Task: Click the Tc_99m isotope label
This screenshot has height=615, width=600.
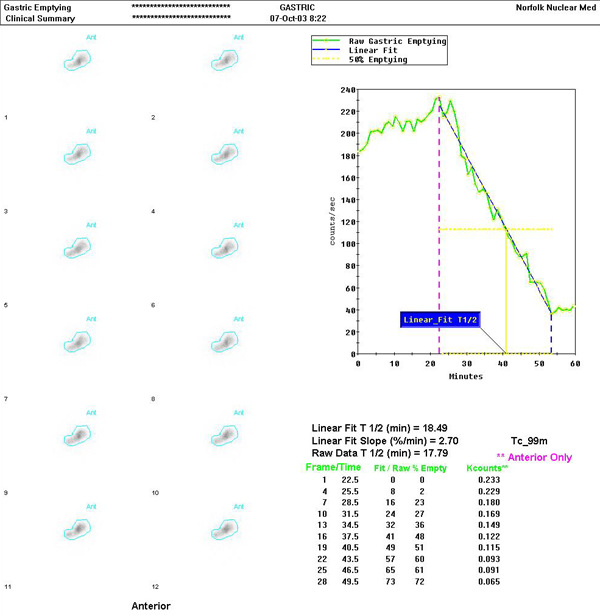Action: [529, 441]
